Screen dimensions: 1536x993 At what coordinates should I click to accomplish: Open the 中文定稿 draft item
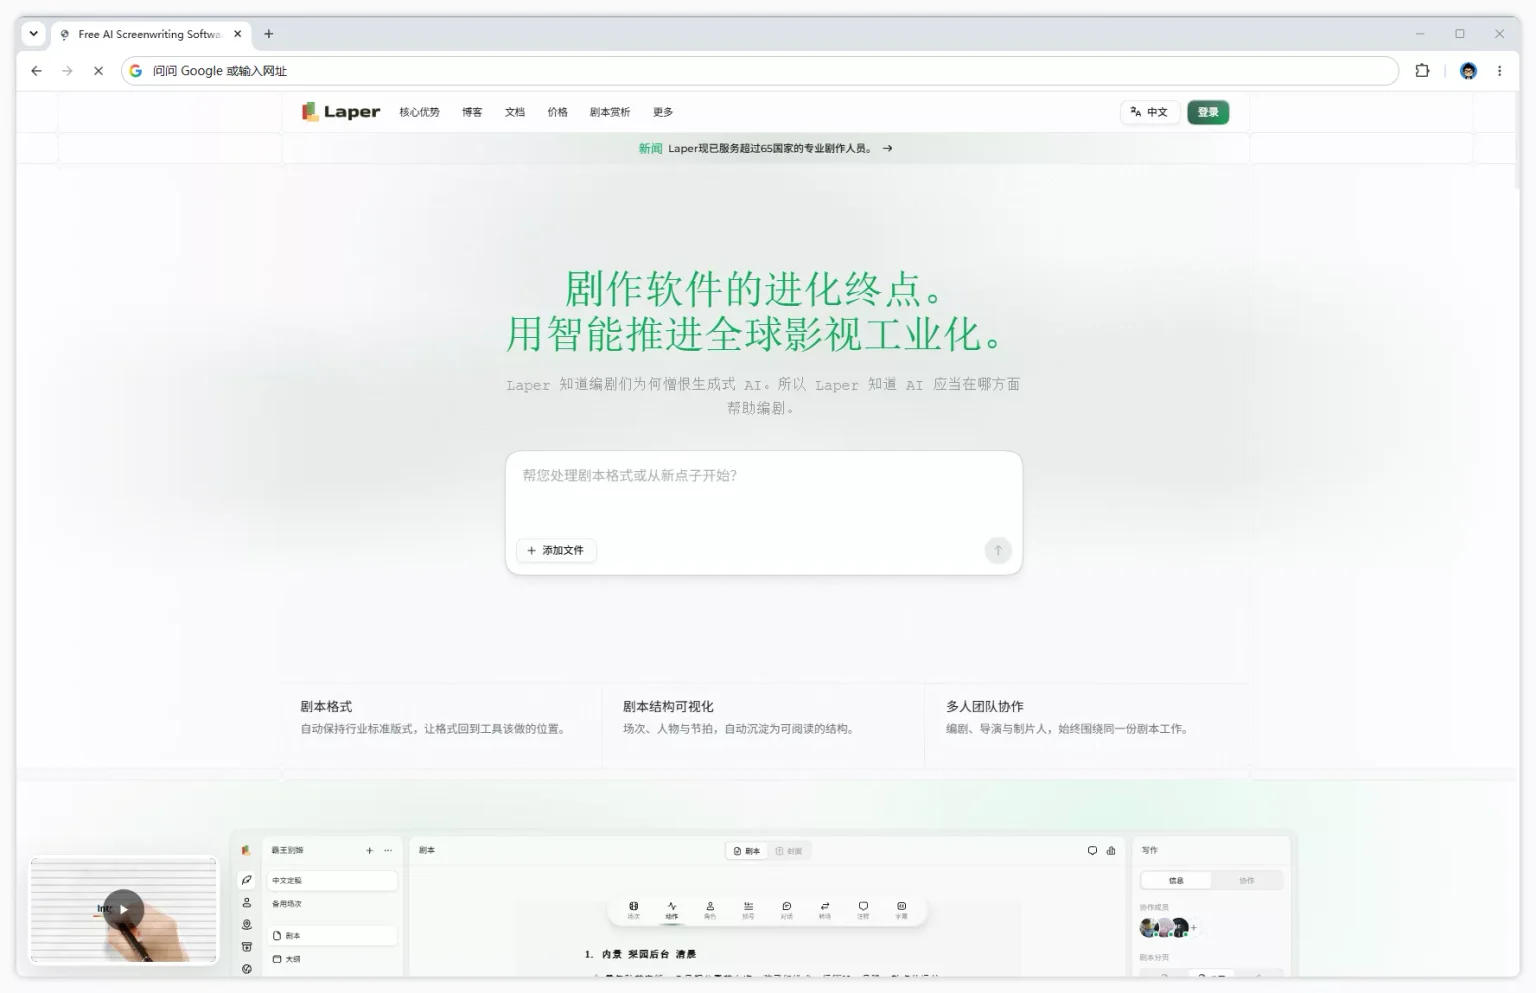point(332,881)
